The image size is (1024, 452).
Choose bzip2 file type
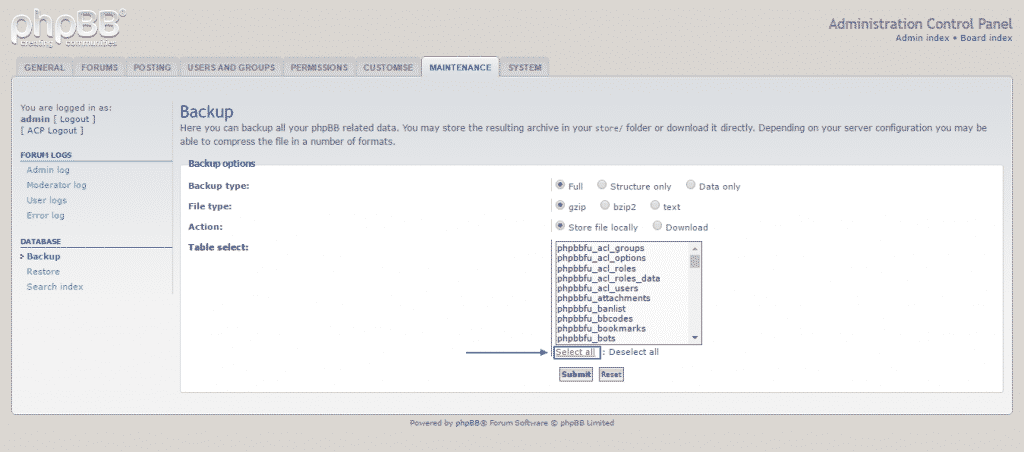point(605,206)
